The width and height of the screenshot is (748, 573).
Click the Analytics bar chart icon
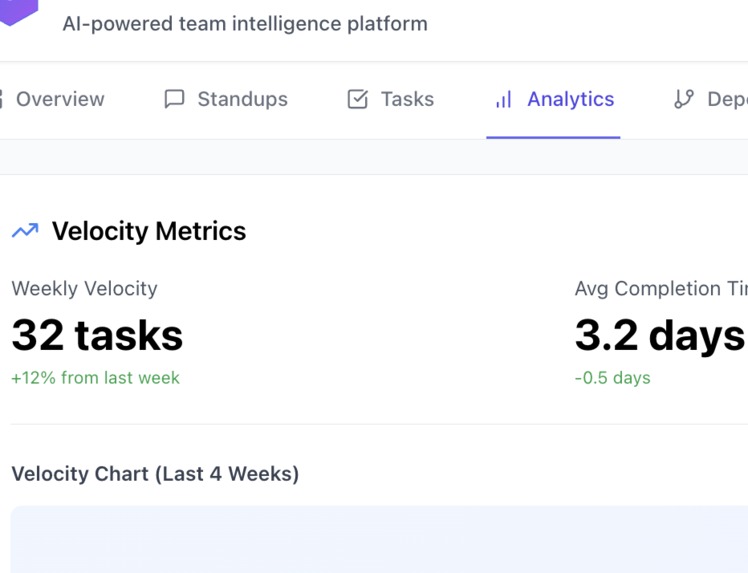[504, 99]
